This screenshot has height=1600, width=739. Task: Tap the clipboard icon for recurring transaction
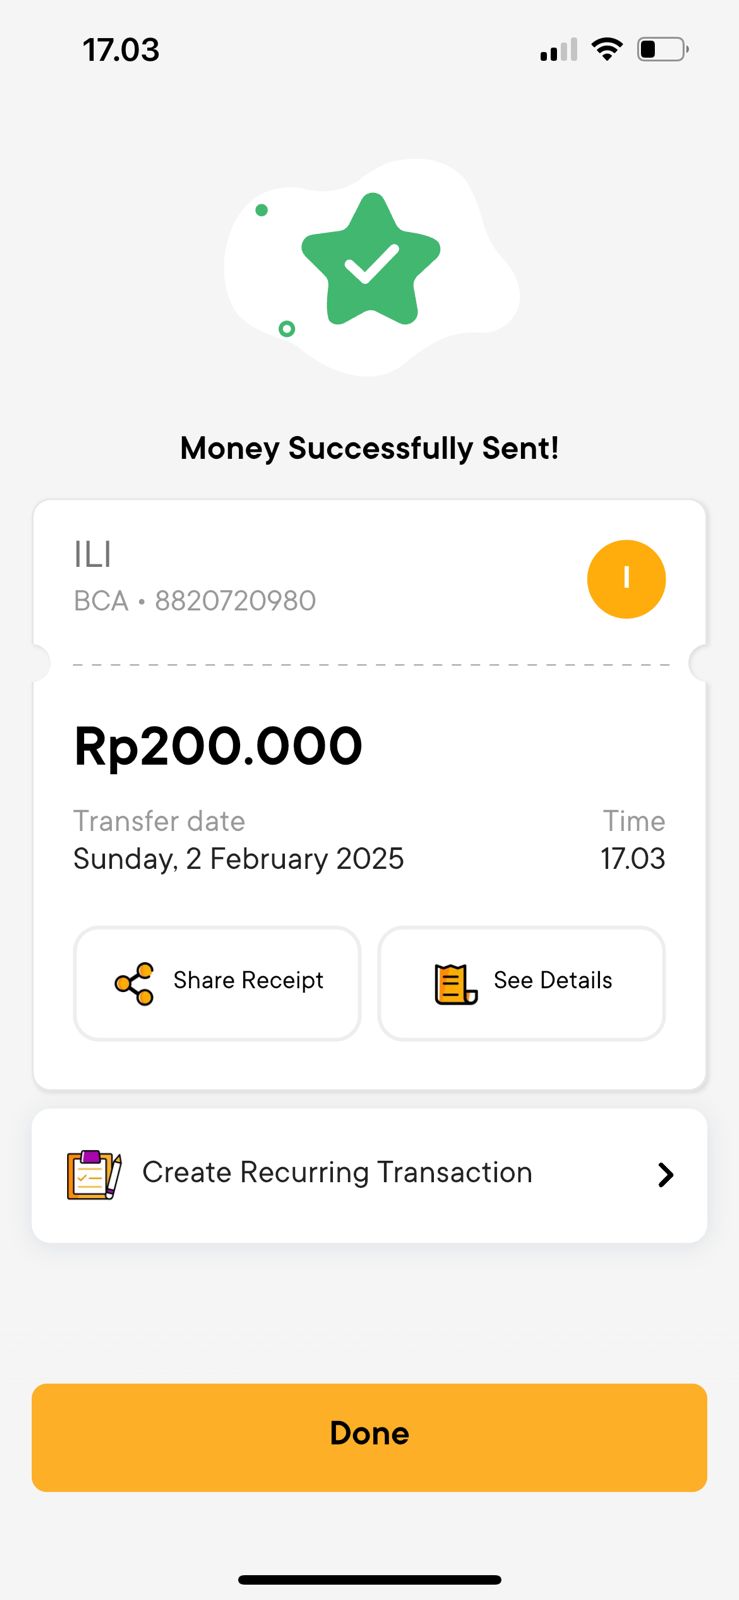click(x=94, y=1174)
